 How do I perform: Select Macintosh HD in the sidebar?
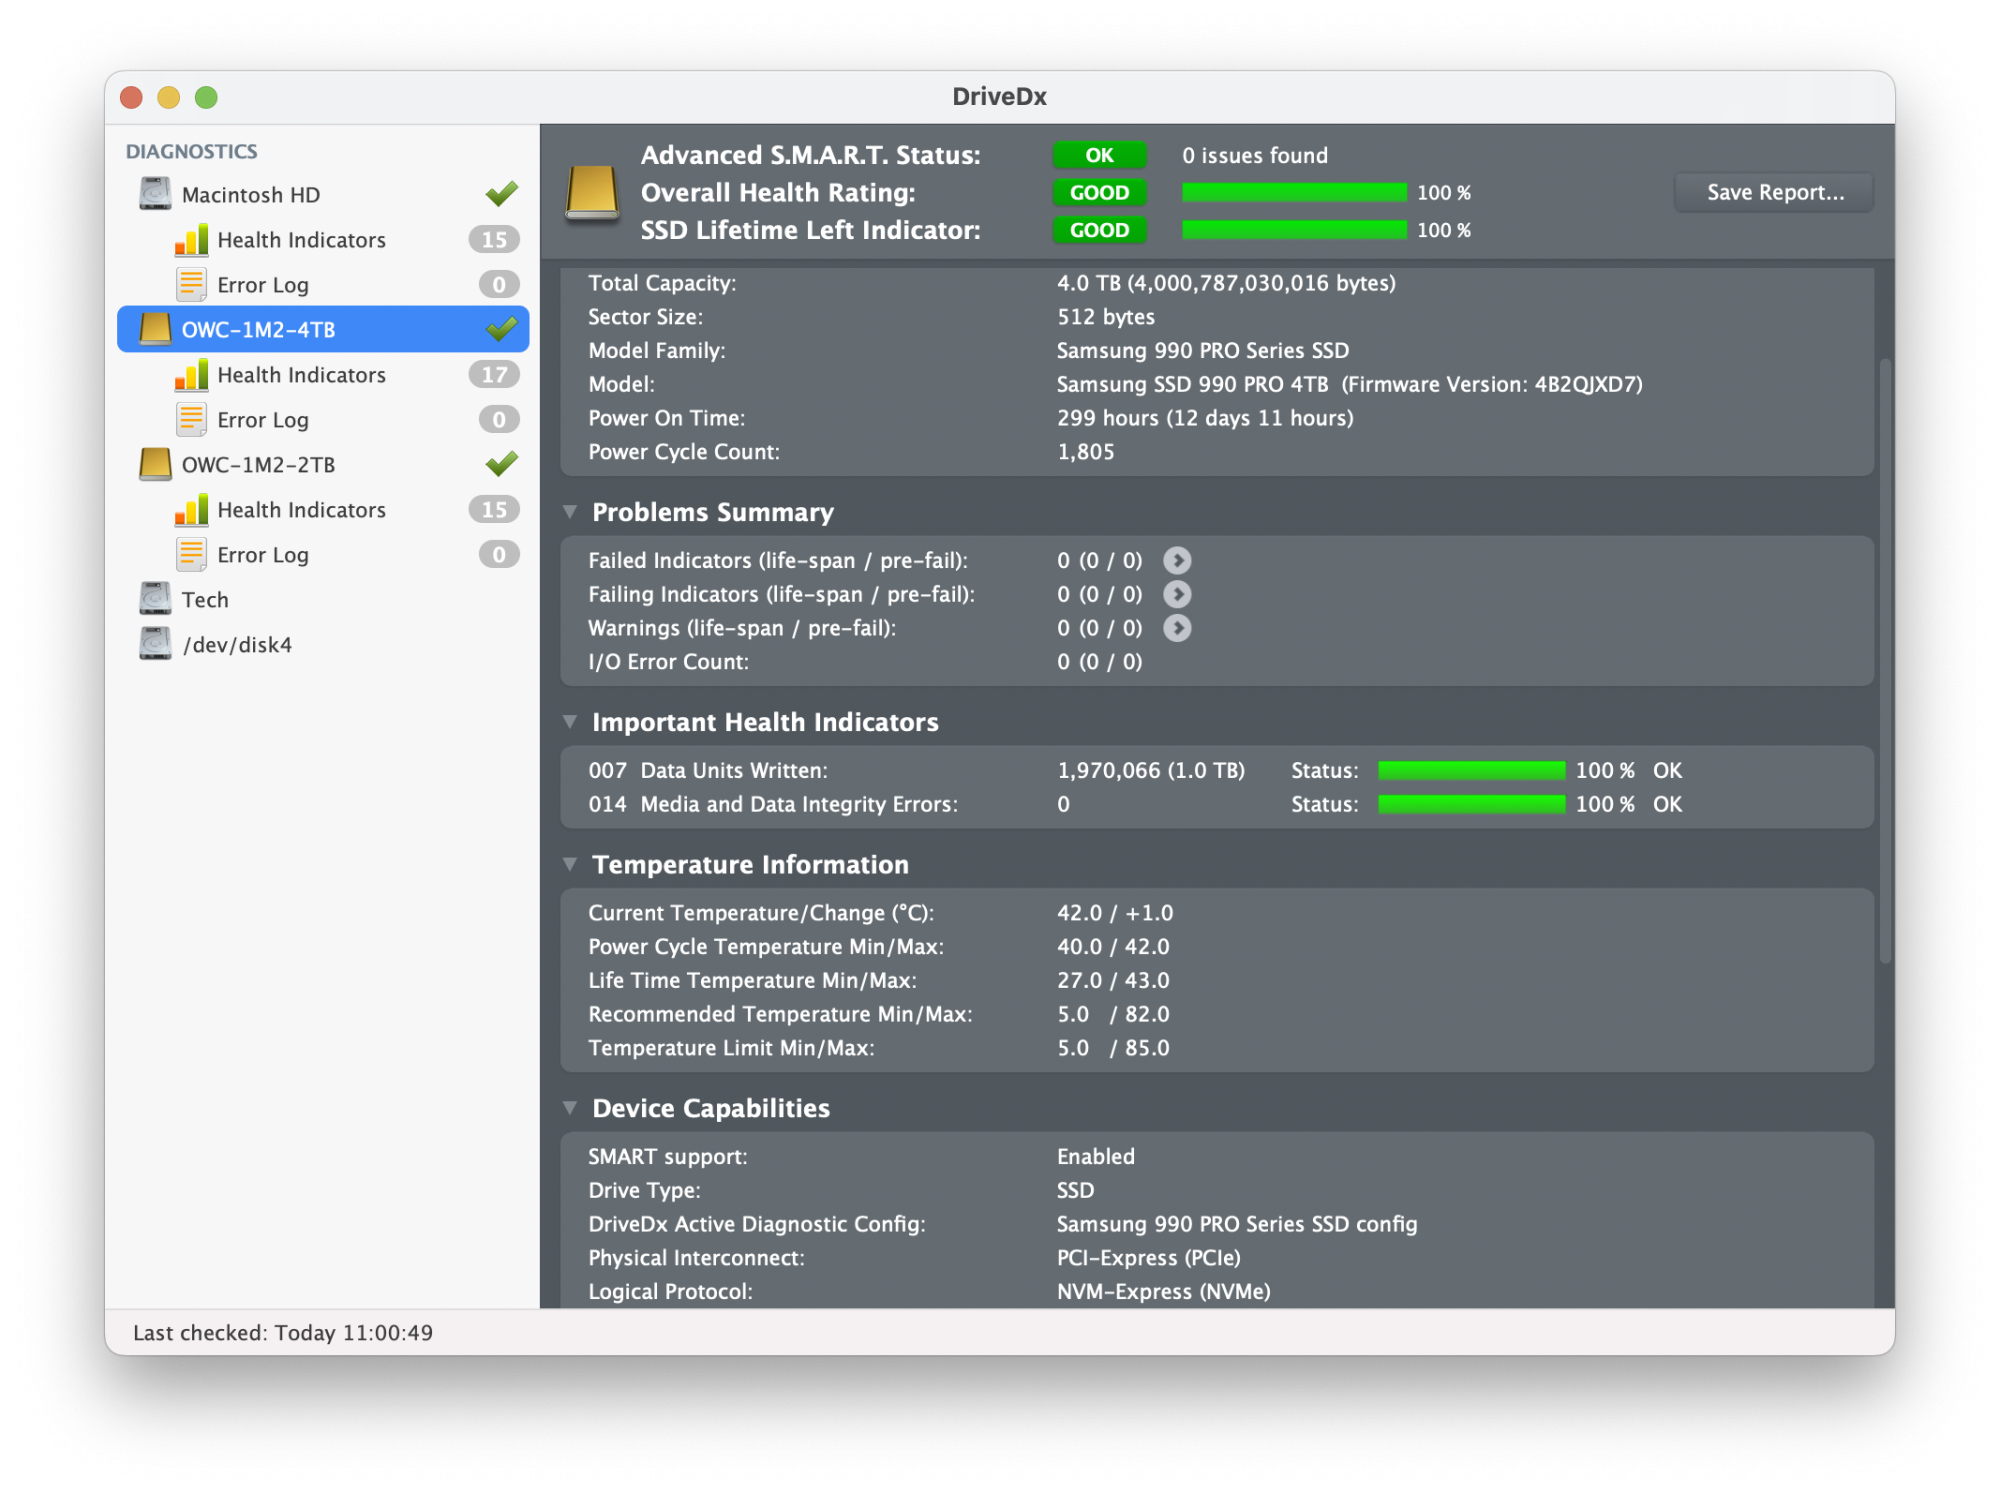[323, 194]
